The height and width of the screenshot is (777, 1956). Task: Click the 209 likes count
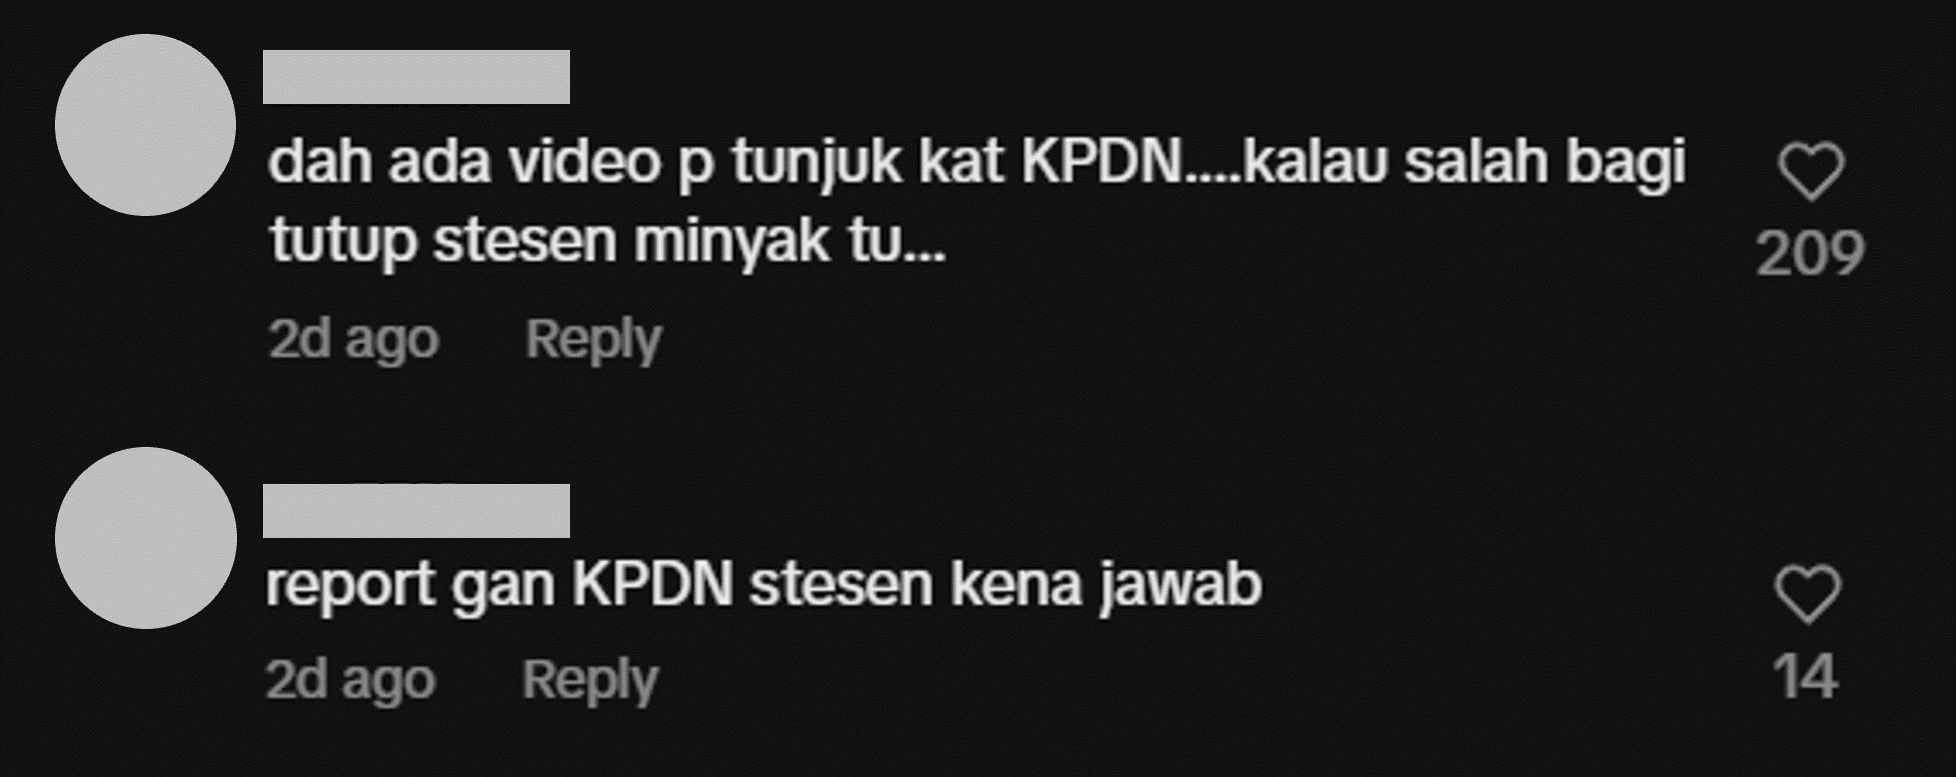(1810, 253)
